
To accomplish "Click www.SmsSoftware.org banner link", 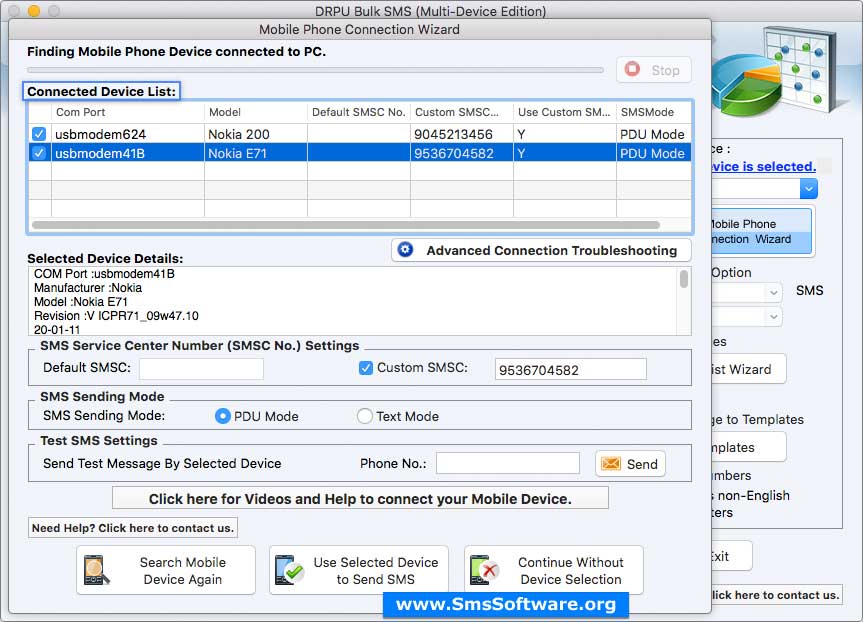I will point(506,604).
